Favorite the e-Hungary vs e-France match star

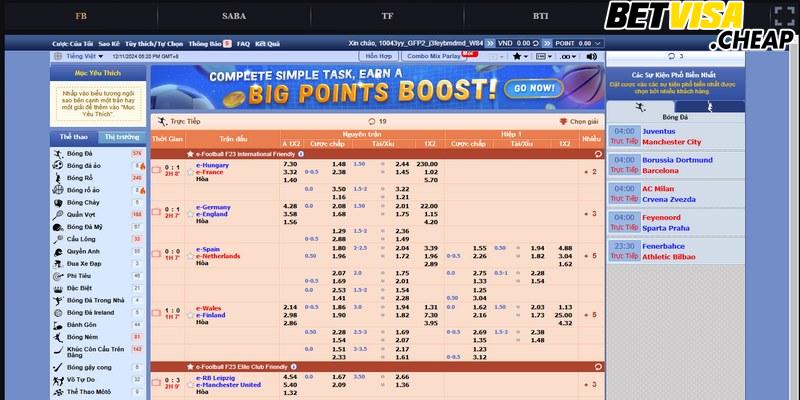point(191,172)
